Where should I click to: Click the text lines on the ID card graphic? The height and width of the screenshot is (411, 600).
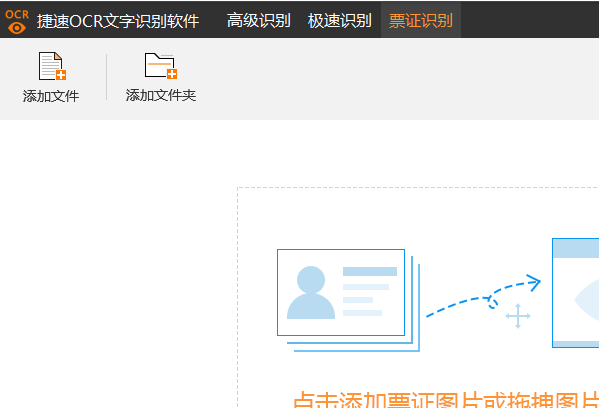[x=367, y=292]
